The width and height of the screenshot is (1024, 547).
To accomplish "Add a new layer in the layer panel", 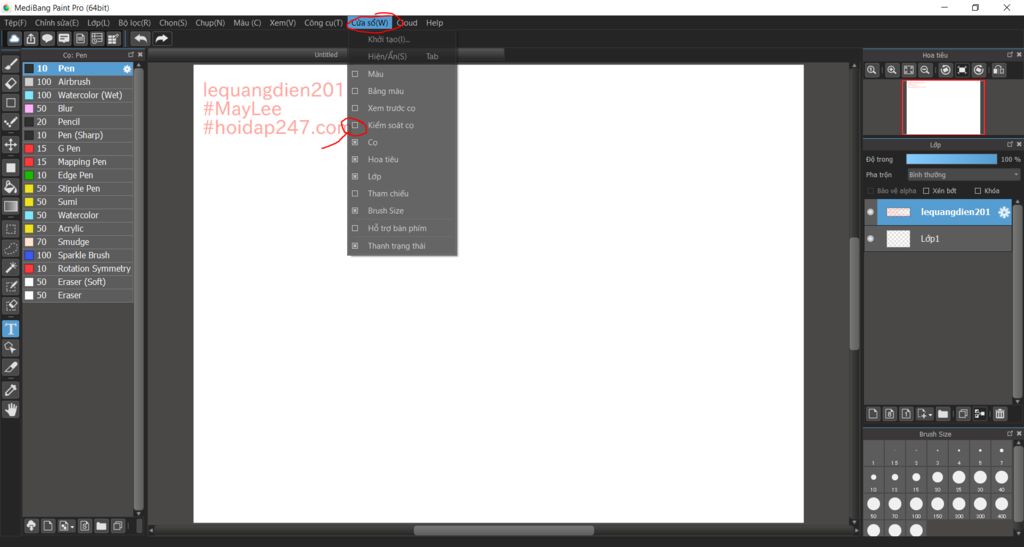I will click(873, 414).
